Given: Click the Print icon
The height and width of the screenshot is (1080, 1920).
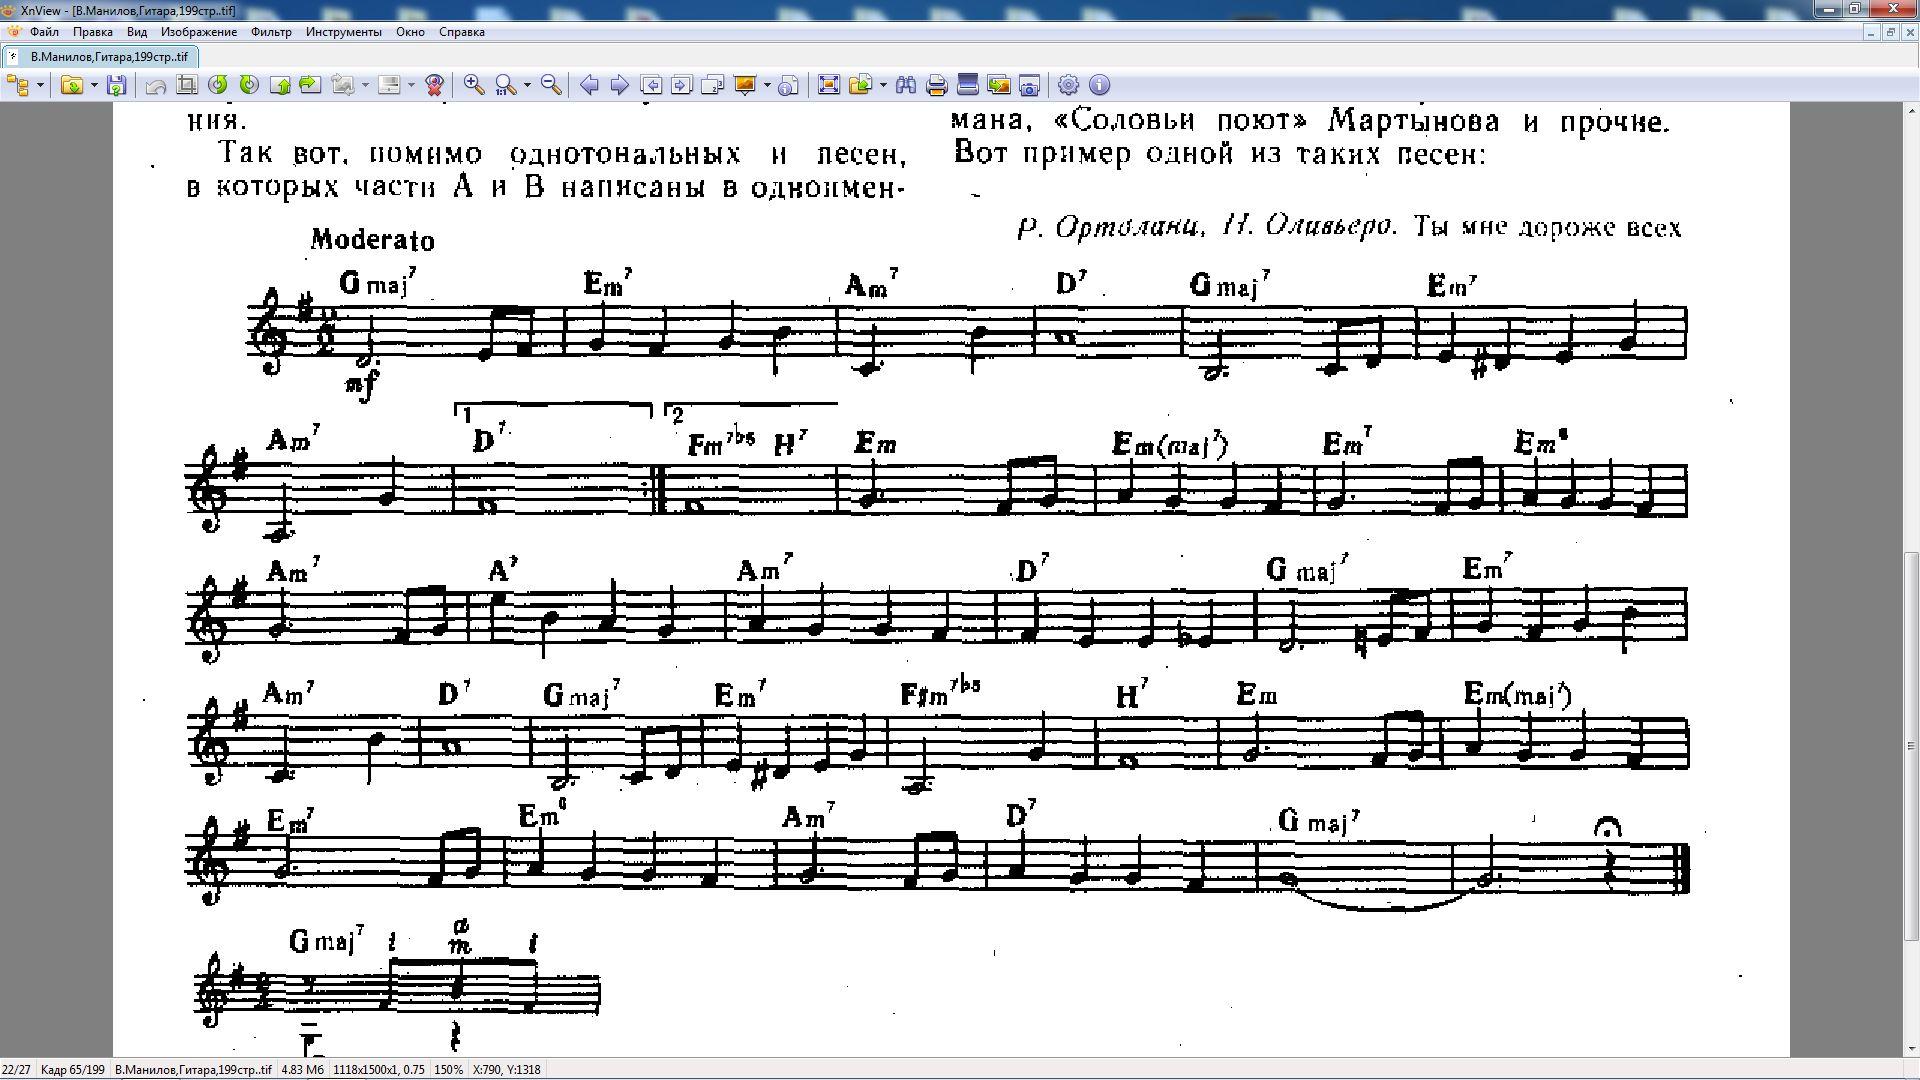Looking at the screenshot, I should [x=936, y=85].
